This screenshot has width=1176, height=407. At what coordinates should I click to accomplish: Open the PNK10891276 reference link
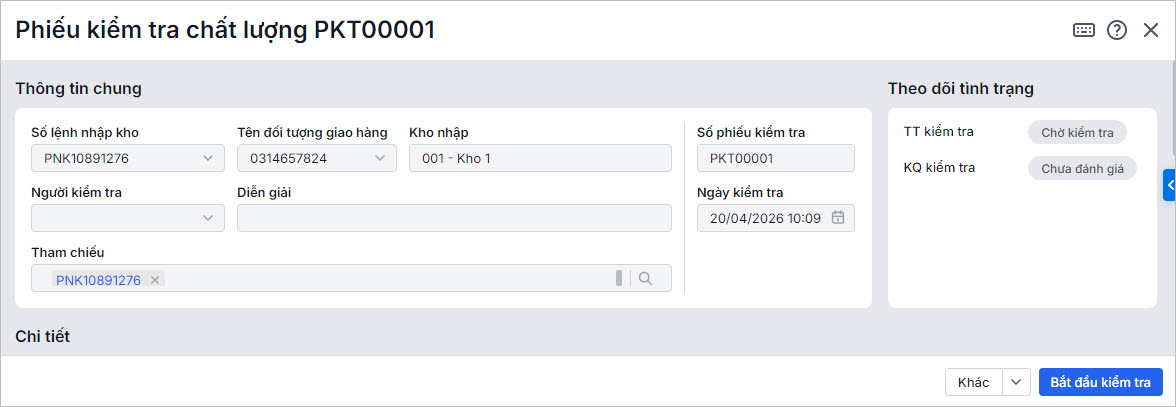coord(98,280)
